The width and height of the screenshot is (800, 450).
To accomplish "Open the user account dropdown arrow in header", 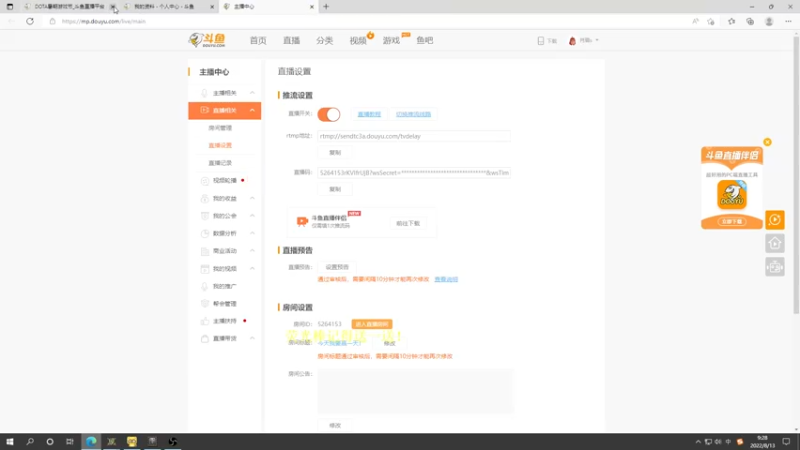I will (x=597, y=40).
